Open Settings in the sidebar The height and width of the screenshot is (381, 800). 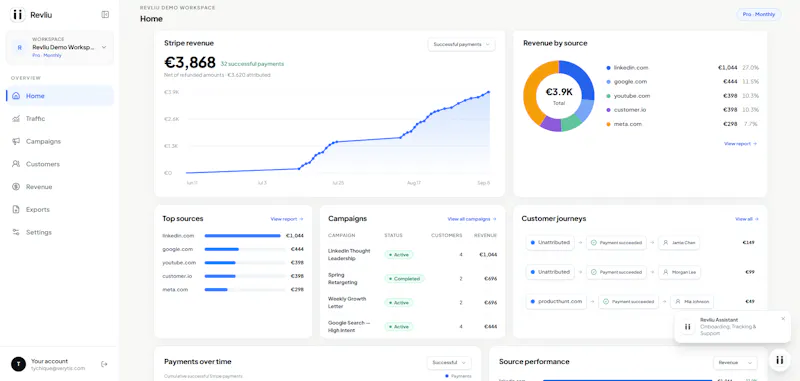[60, 232]
